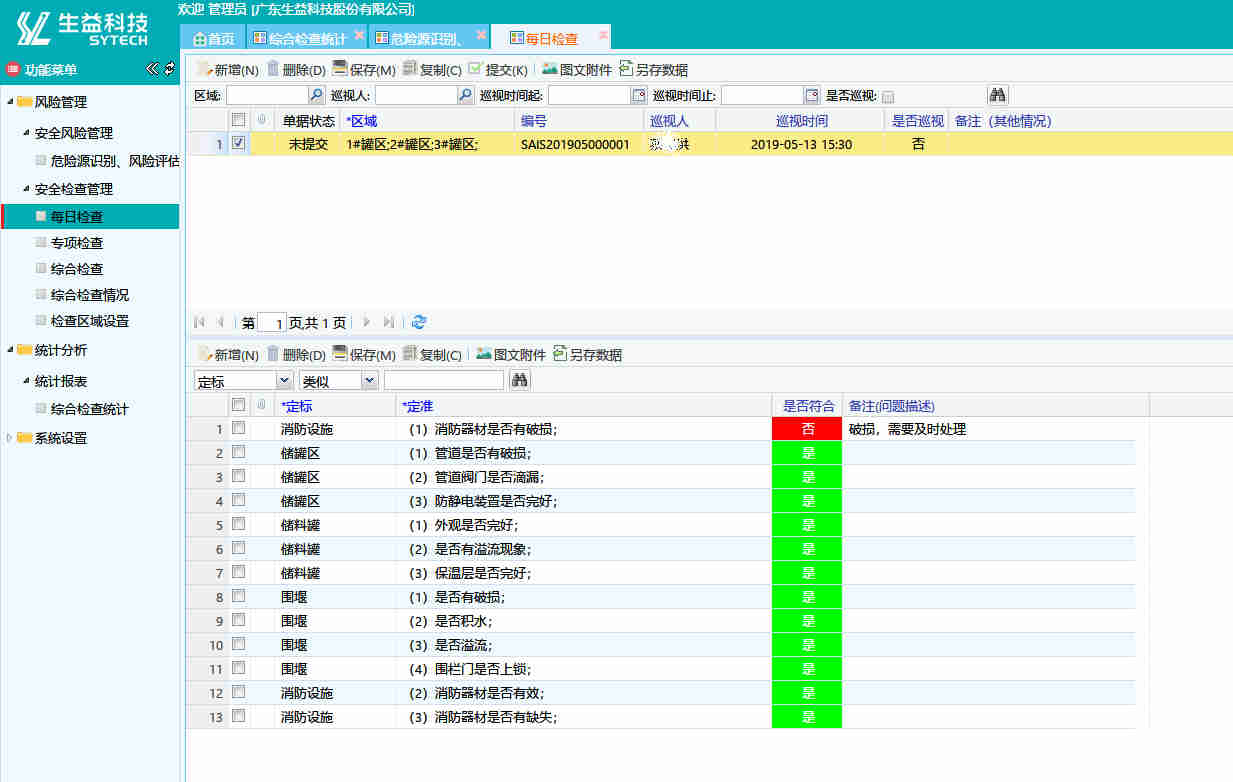
Task: Click the green 是 cell for 围栏门是否上锁
Action: point(808,669)
